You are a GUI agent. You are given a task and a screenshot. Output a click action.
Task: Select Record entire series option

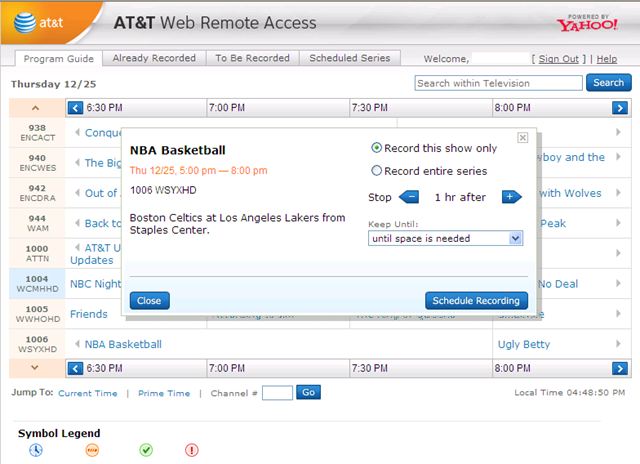pyautogui.click(x=376, y=171)
